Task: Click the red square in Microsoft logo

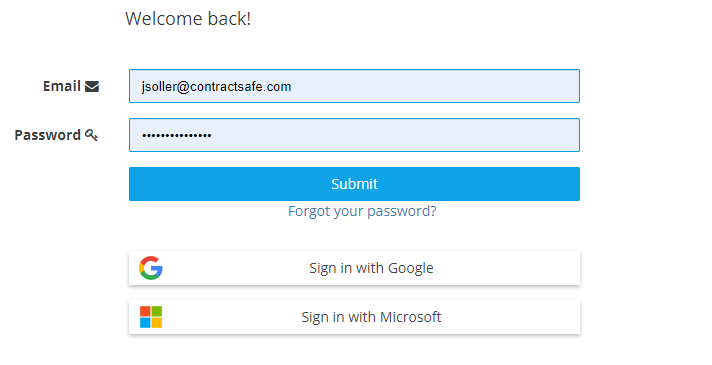Action: pyautogui.click(x=145, y=311)
